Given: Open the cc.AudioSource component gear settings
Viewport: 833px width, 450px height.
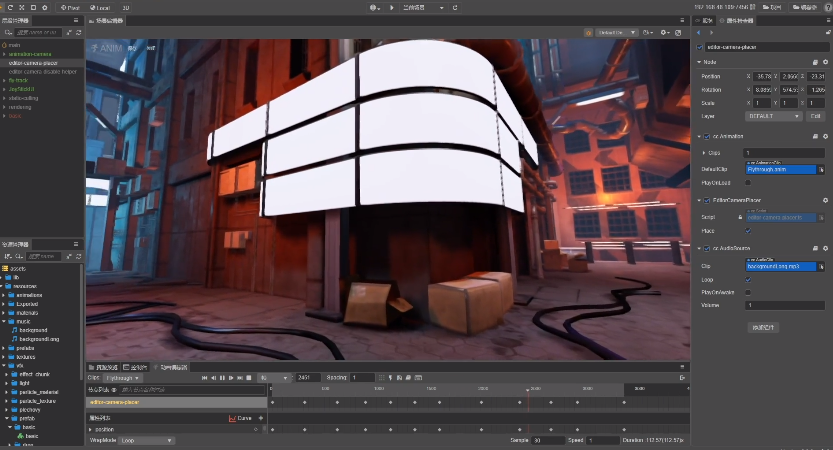Looking at the screenshot, I should (825, 248).
